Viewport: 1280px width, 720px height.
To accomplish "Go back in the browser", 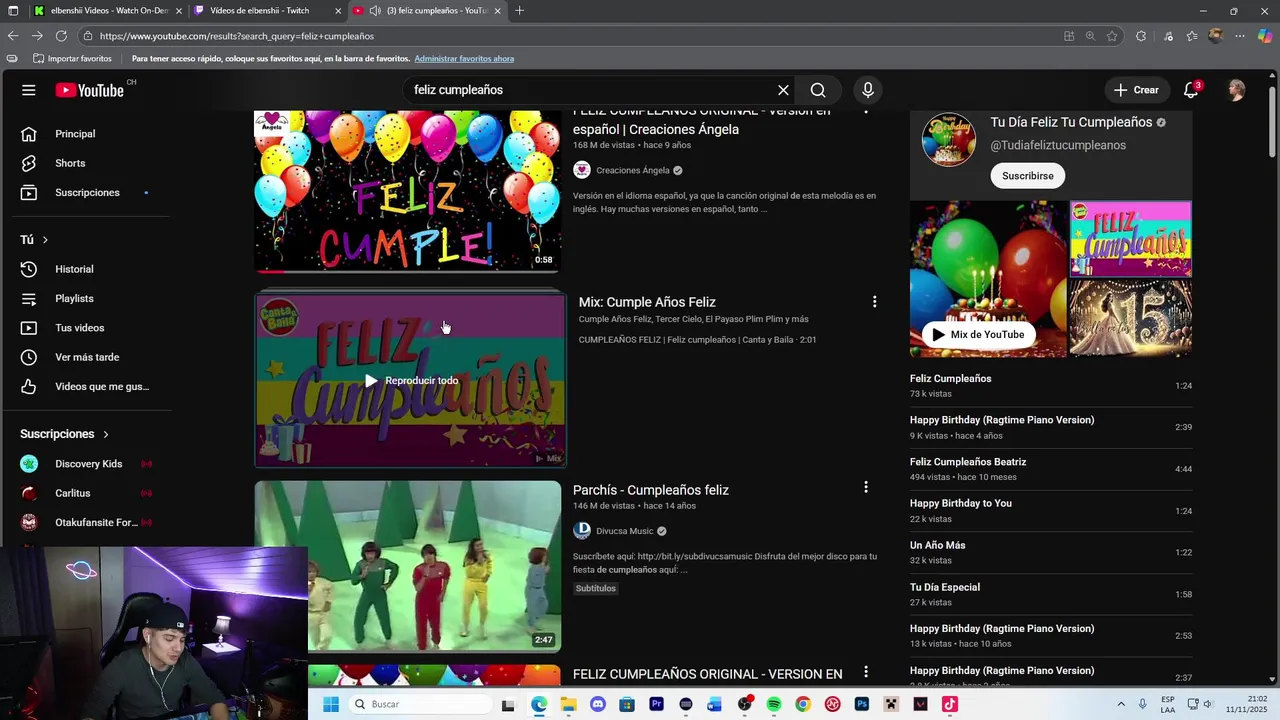I will pos(13,36).
